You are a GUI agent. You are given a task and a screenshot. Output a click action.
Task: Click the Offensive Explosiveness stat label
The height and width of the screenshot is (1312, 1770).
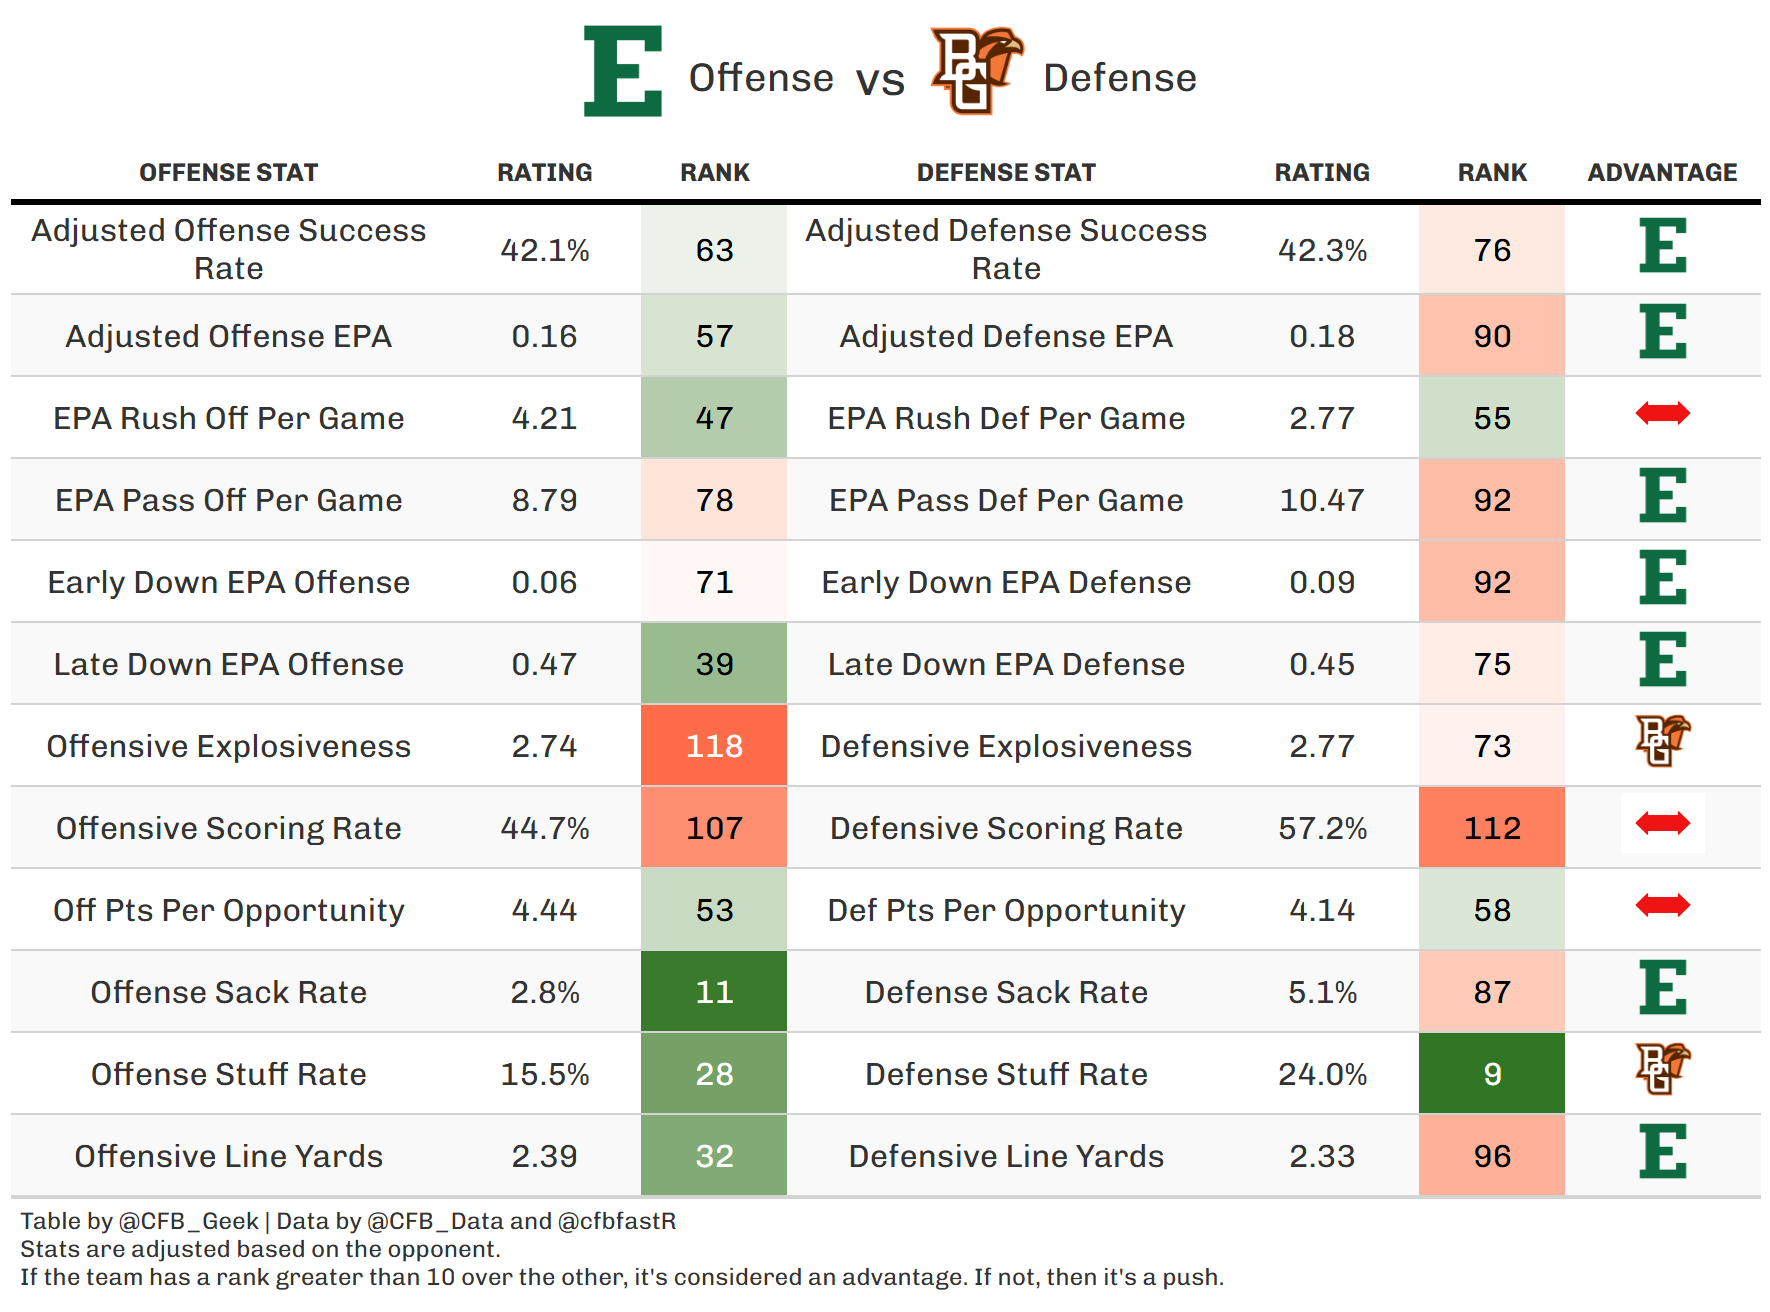(228, 746)
